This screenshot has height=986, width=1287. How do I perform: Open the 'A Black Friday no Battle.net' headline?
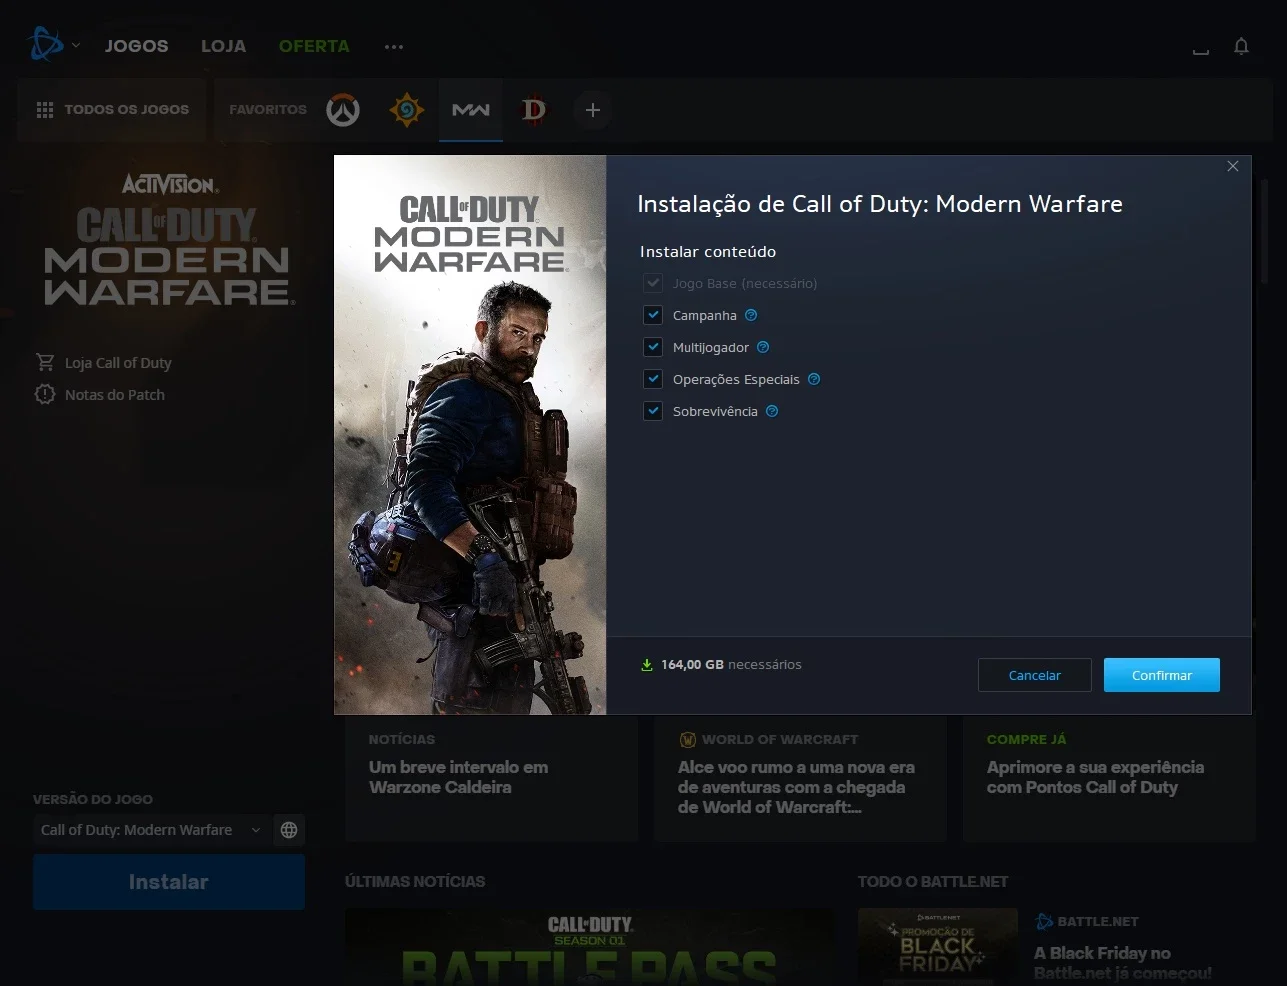(1122, 963)
